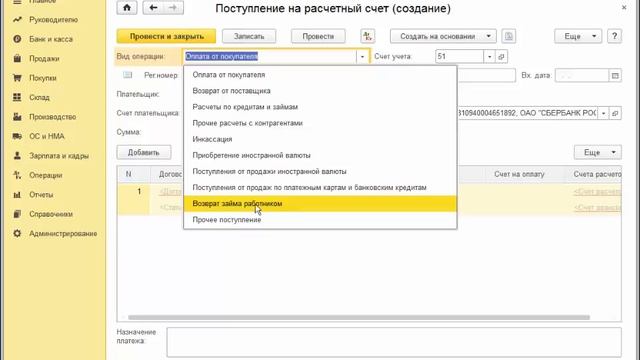Open Зарплата и кадры section
This screenshot has width=640, height=360.
[58, 156]
